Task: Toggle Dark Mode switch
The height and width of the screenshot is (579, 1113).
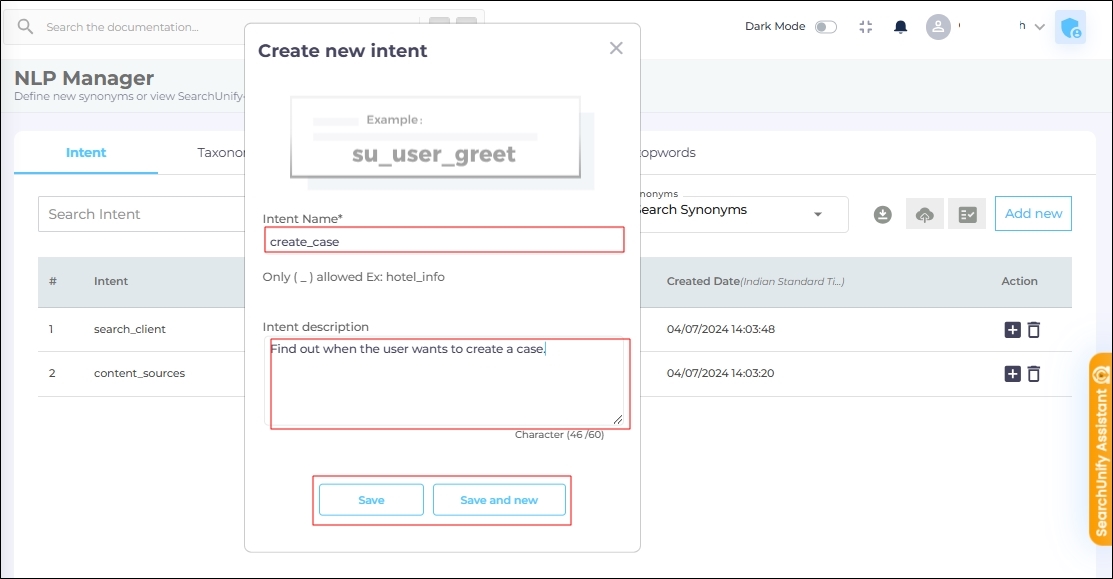Action: point(825,27)
